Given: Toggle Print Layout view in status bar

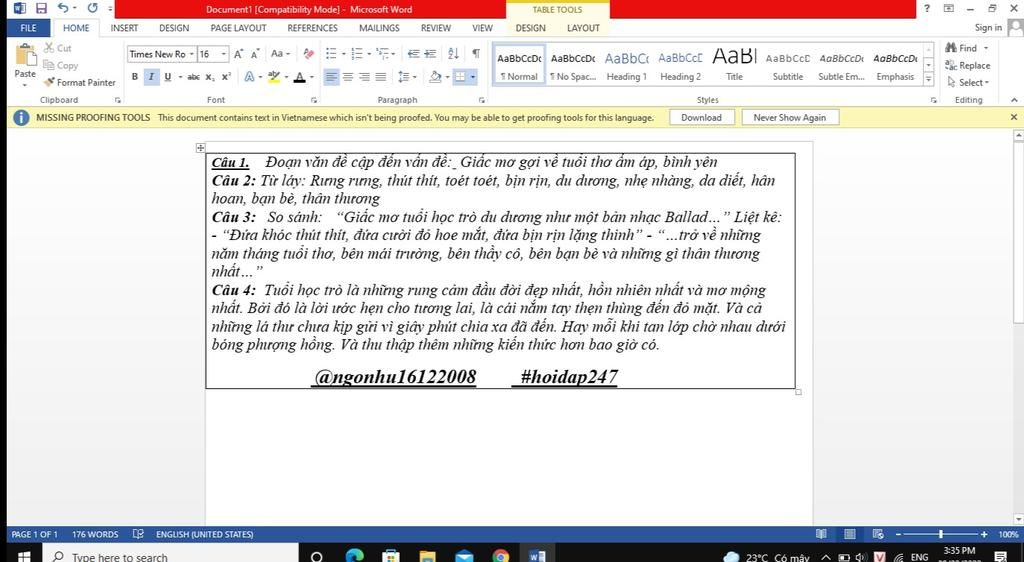Looking at the screenshot, I should click(x=850, y=534).
